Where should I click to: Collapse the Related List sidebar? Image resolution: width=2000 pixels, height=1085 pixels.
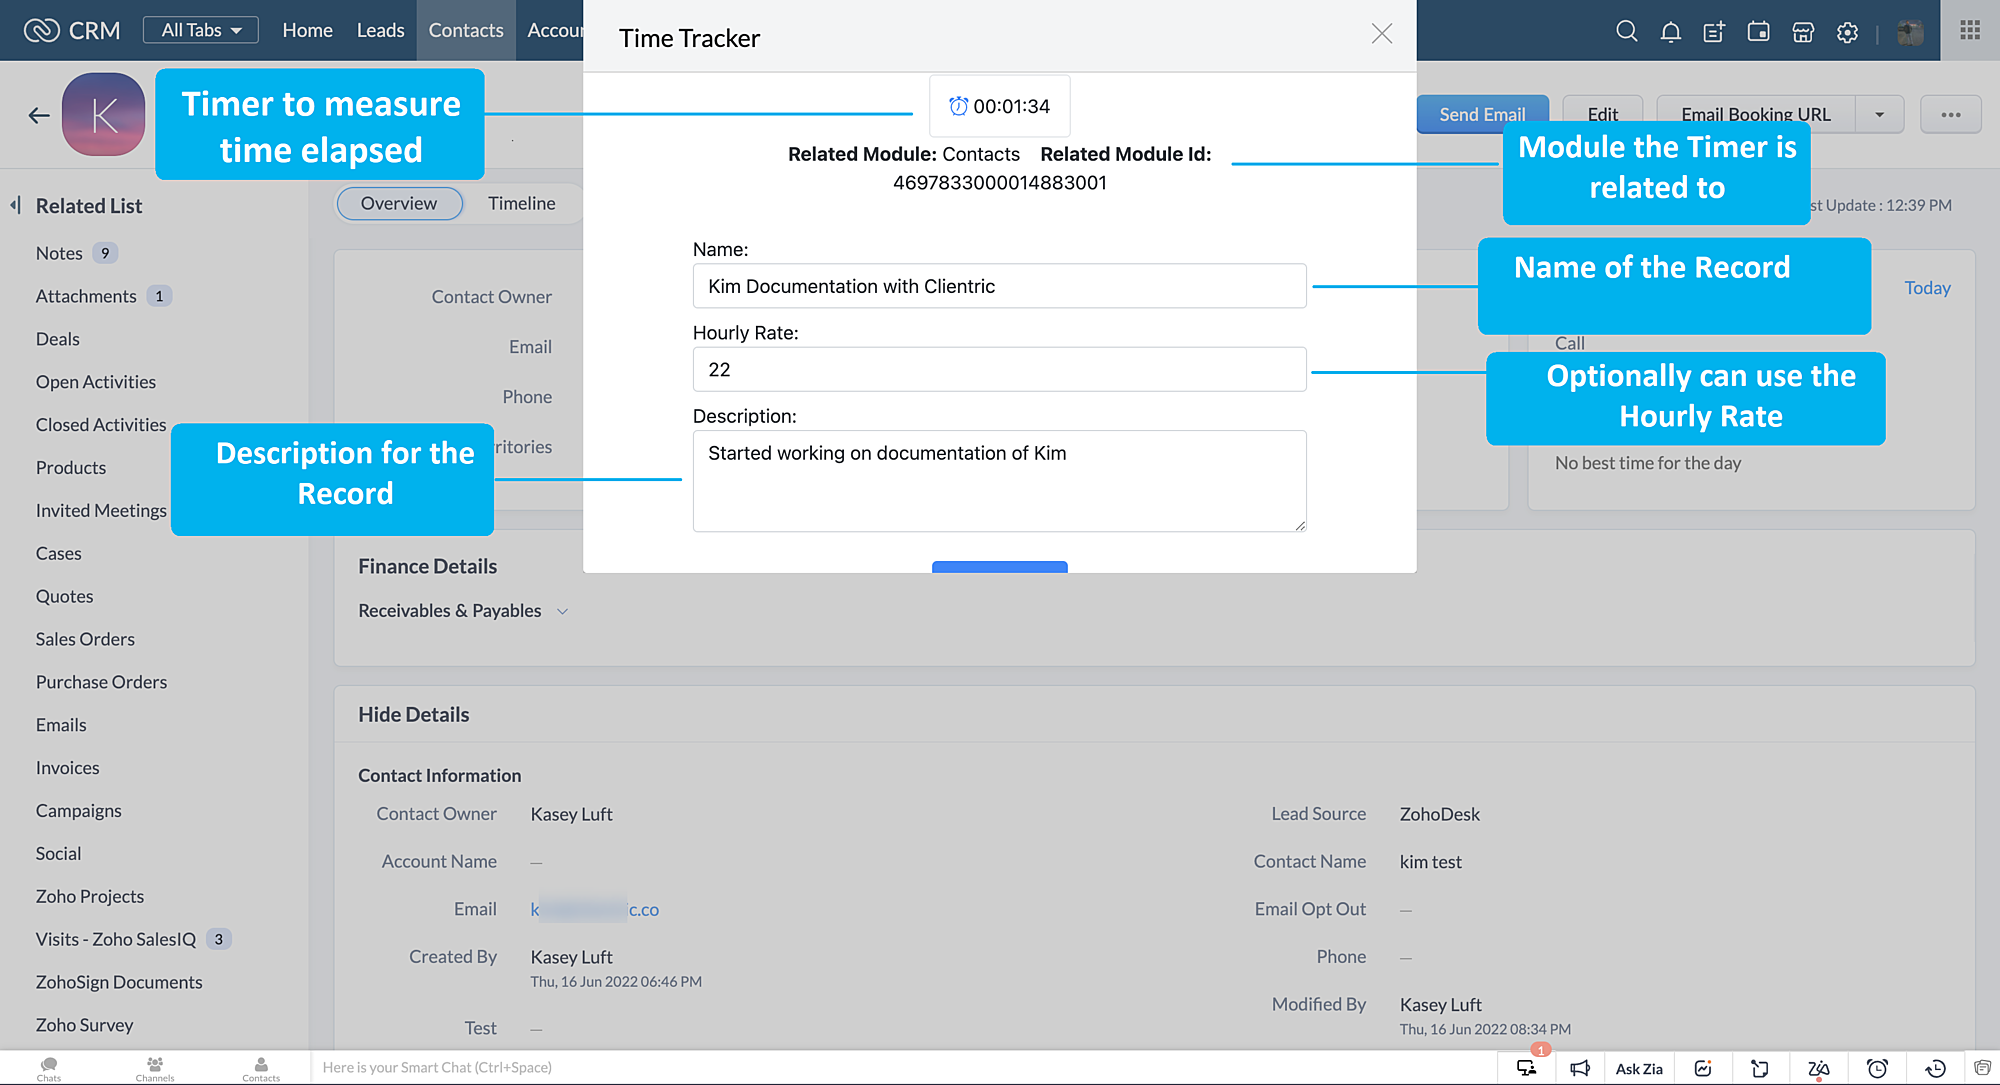[x=16, y=205]
